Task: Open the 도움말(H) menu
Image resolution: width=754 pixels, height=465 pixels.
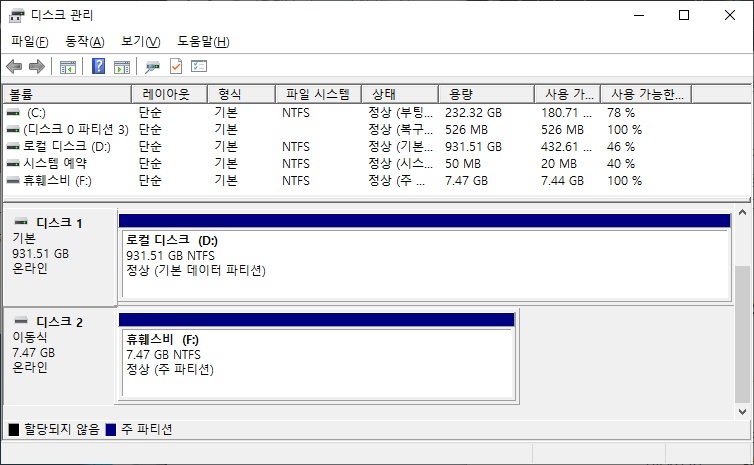Action: pyautogui.click(x=203, y=41)
